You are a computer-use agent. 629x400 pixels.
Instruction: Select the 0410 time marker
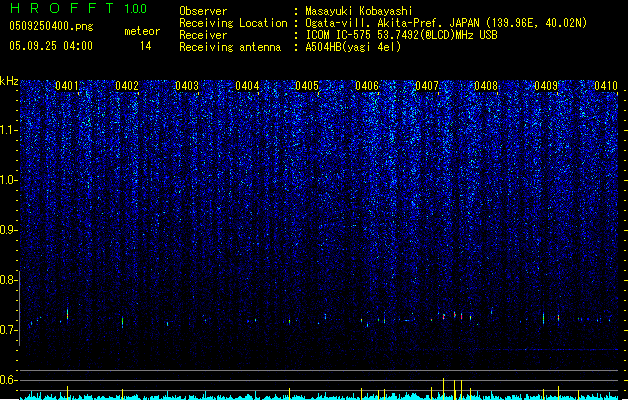(606, 85)
